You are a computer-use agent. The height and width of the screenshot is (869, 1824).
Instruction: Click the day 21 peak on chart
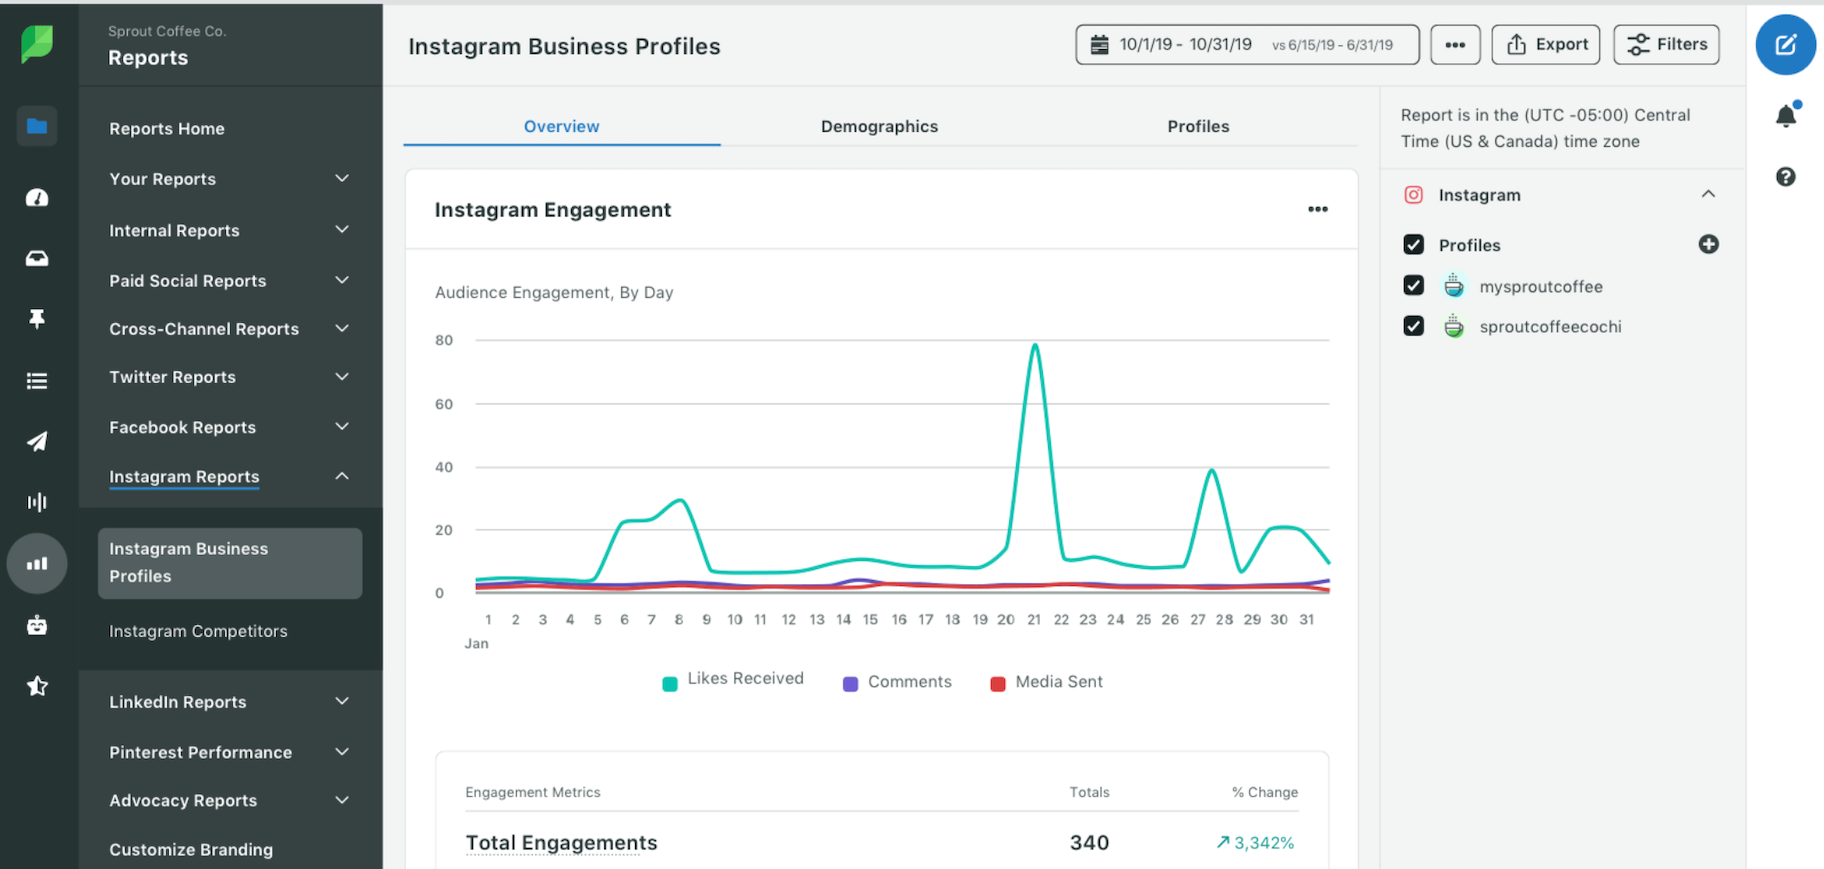1035,346
